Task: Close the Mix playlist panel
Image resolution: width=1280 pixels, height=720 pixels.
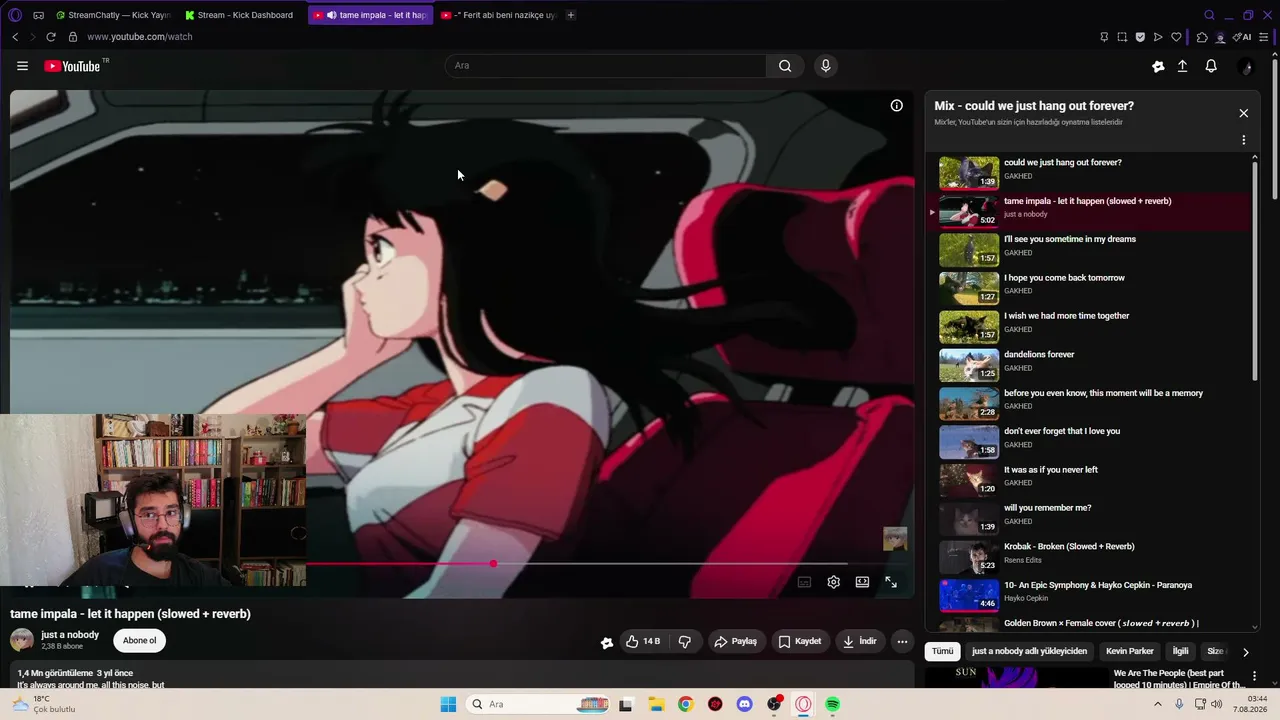Action: coord(1244,113)
